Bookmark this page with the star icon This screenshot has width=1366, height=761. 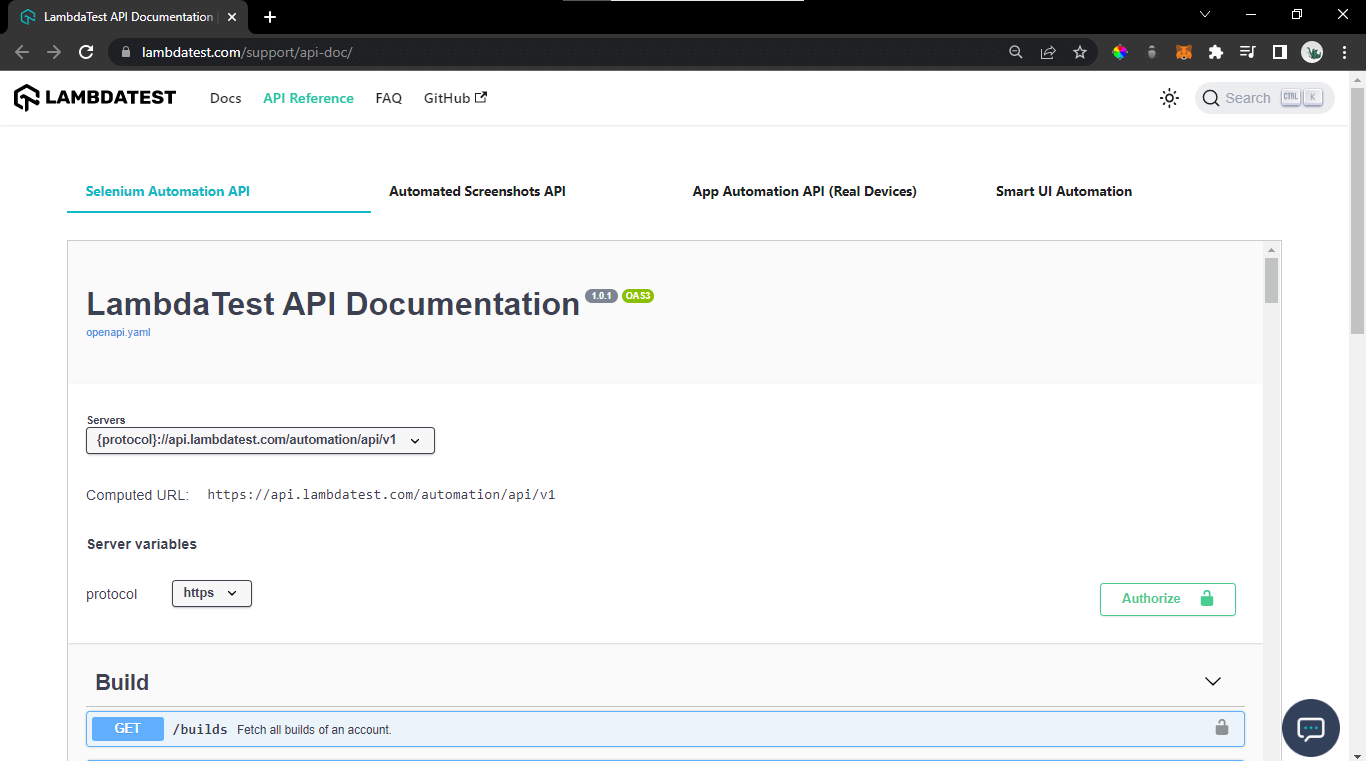pos(1080,52)
